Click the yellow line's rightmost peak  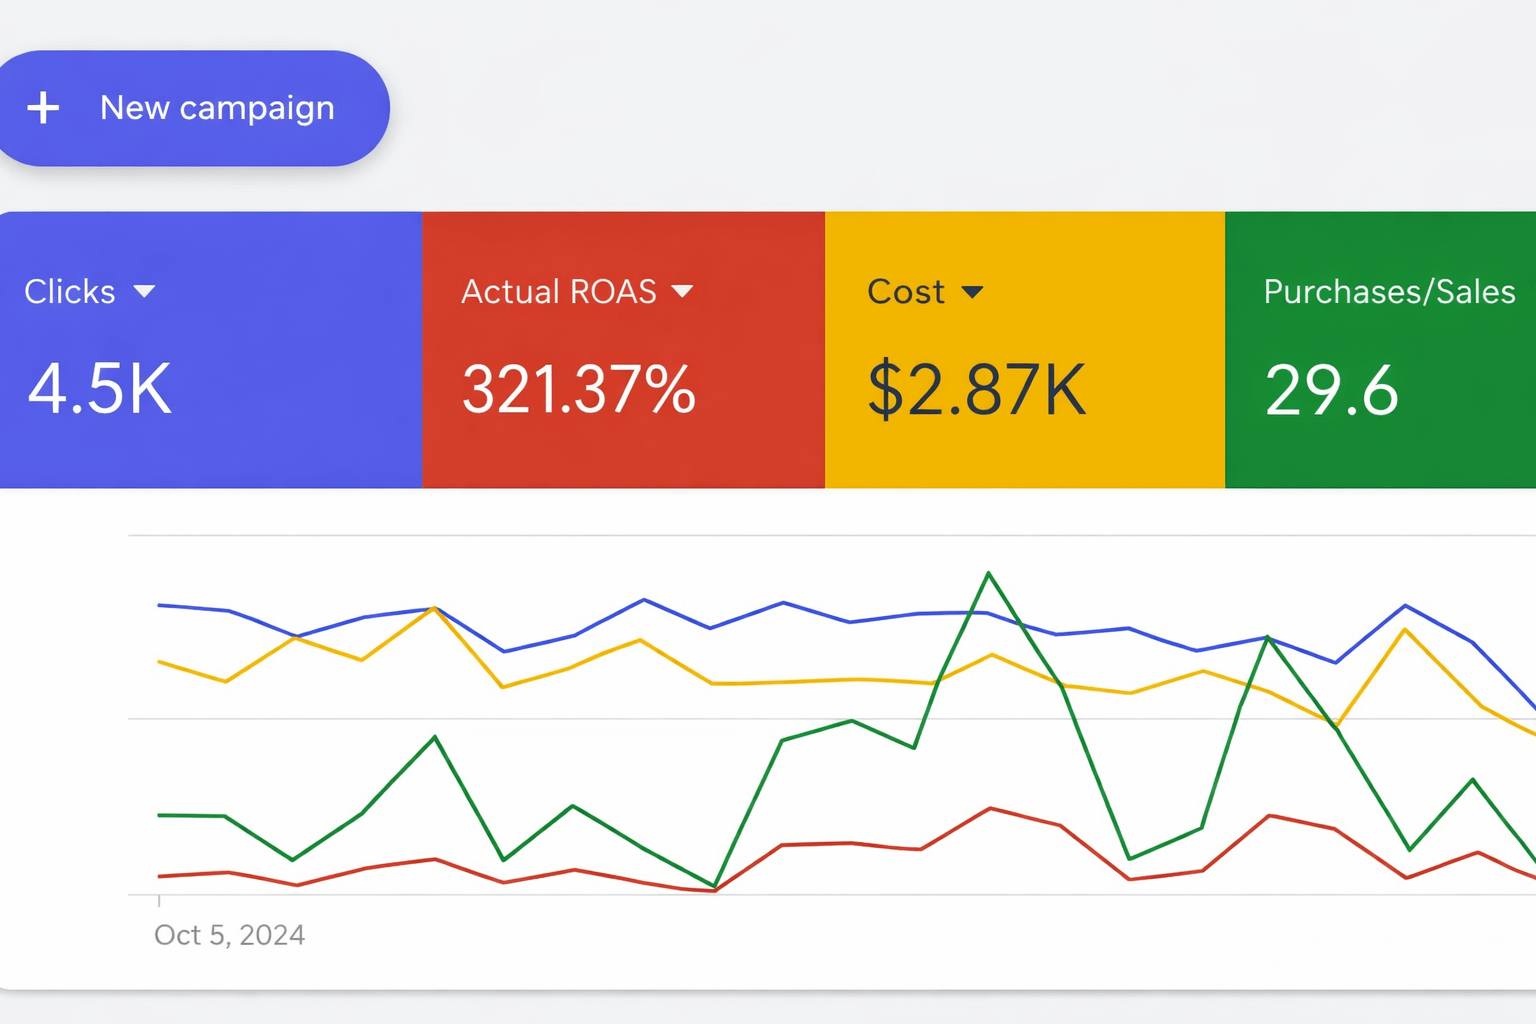point(1406,629)
